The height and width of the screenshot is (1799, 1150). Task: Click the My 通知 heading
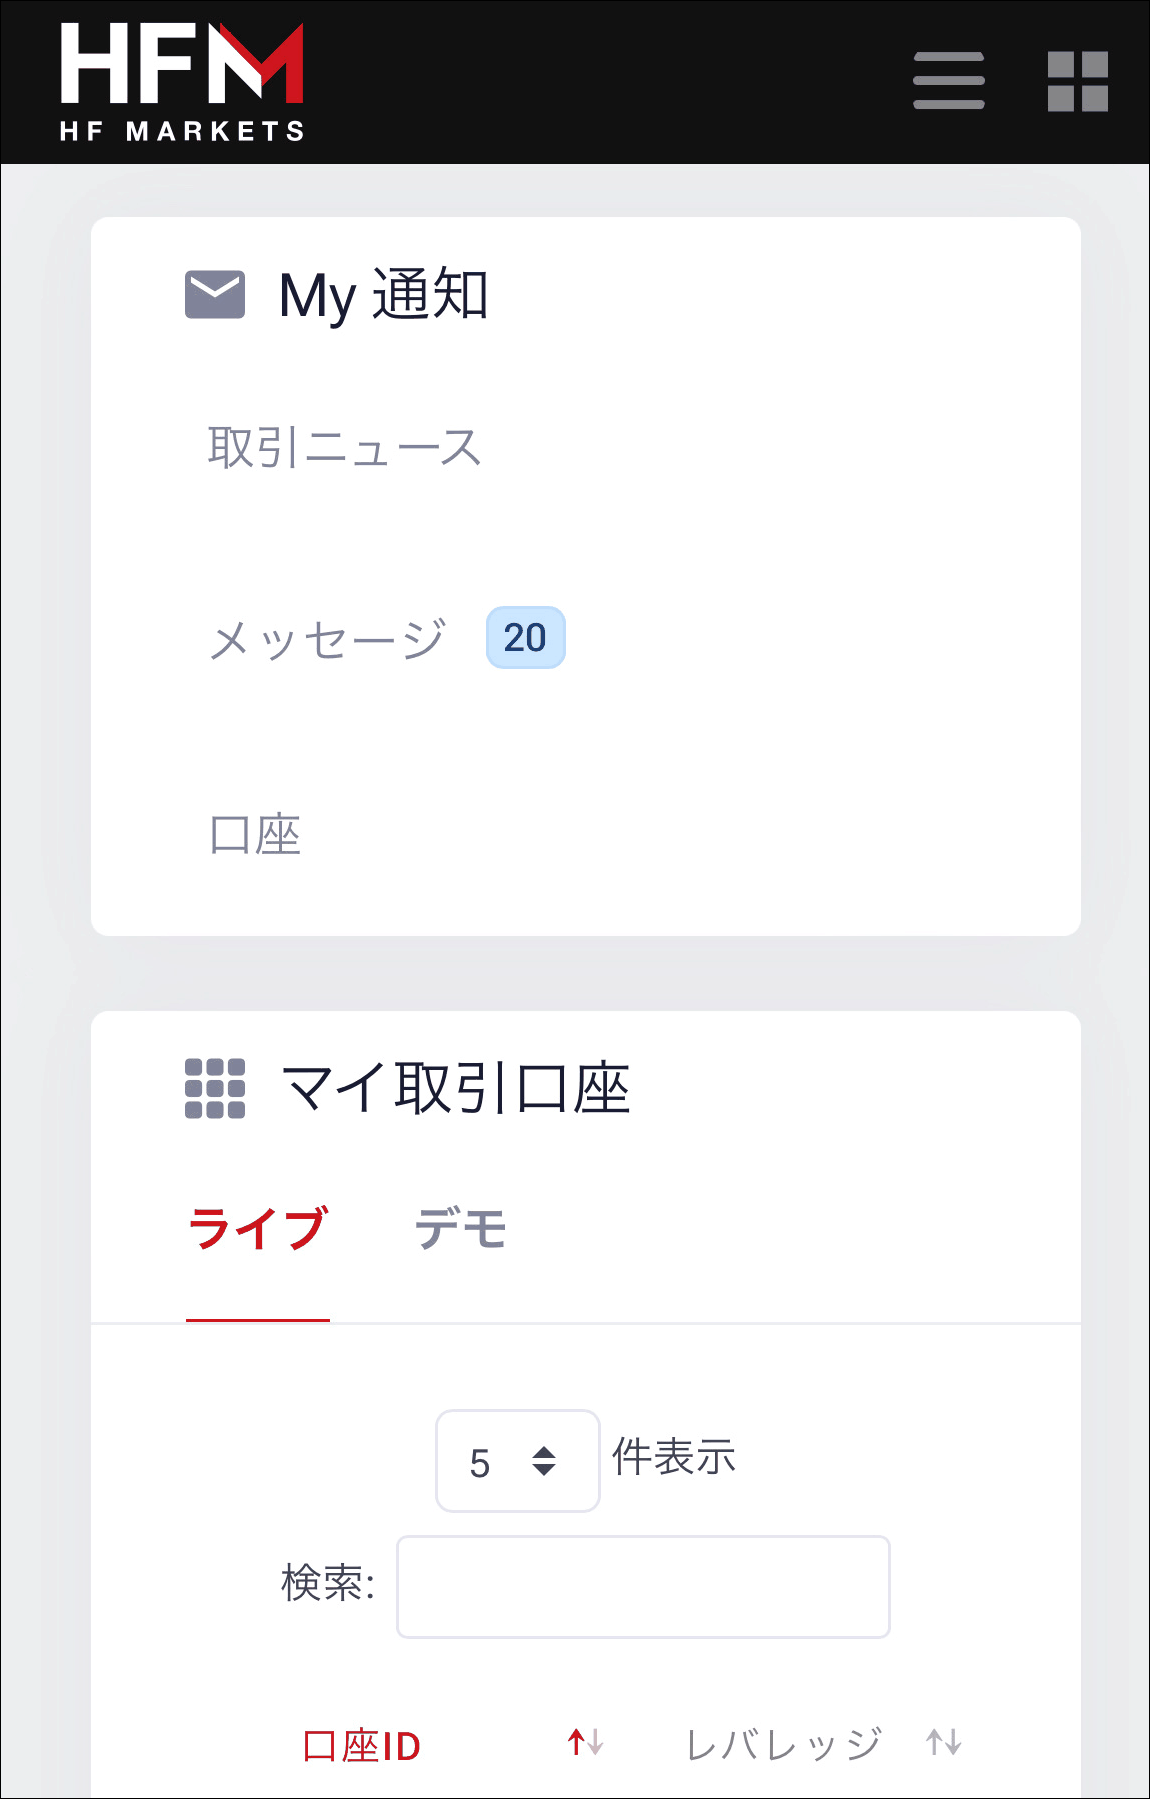384,295
